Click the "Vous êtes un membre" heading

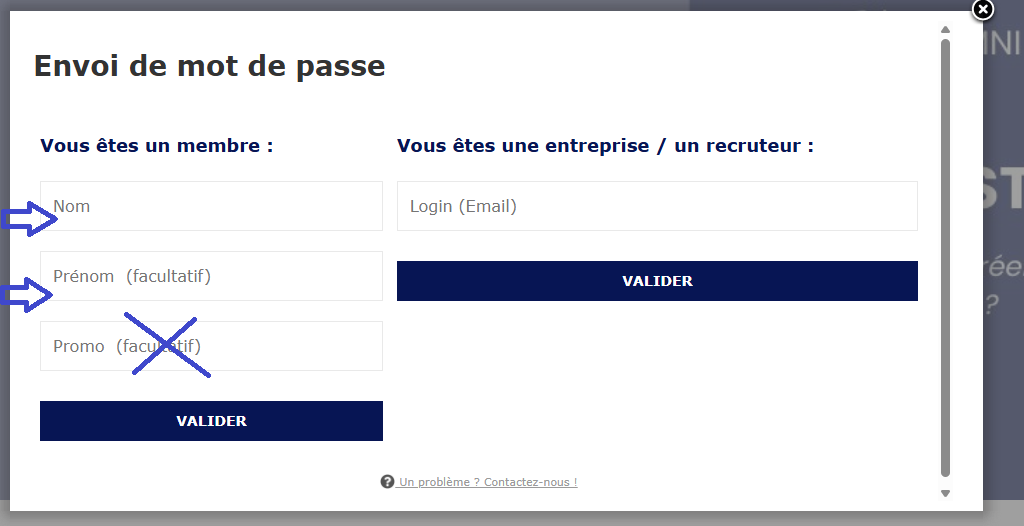pyautogui.click(x=157, y=146)
